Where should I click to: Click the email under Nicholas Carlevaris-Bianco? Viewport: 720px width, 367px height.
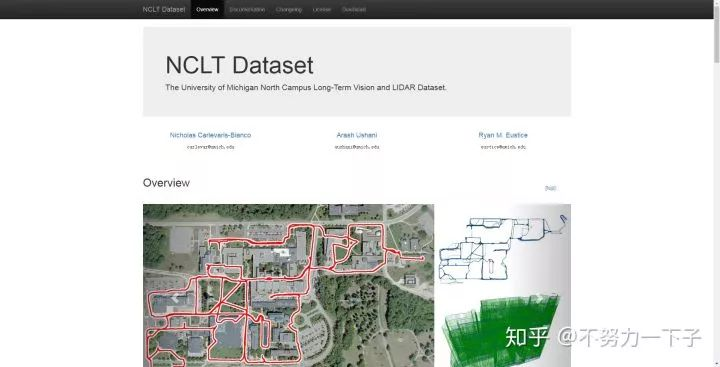pos(210,147)
